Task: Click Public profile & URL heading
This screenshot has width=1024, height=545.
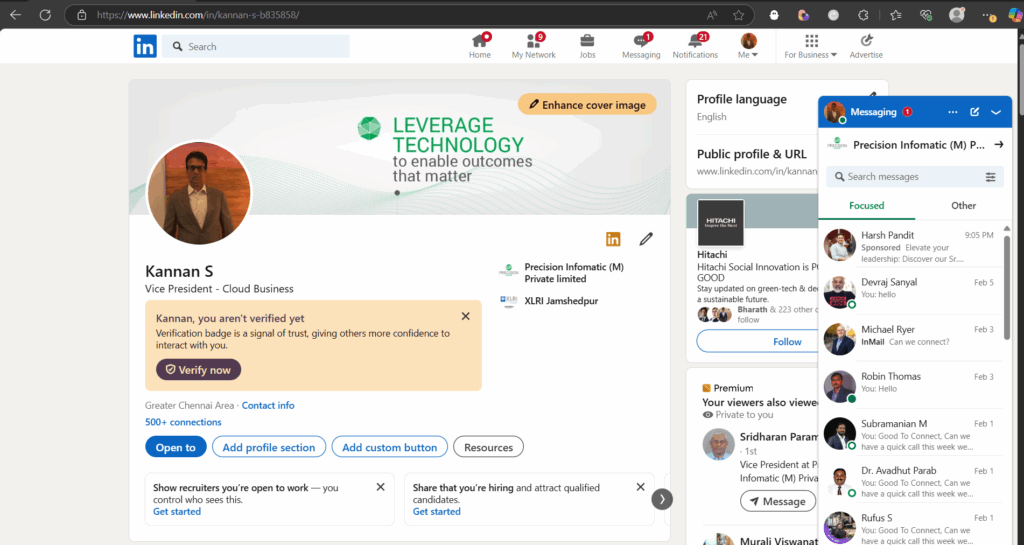Action: point(752,154)
